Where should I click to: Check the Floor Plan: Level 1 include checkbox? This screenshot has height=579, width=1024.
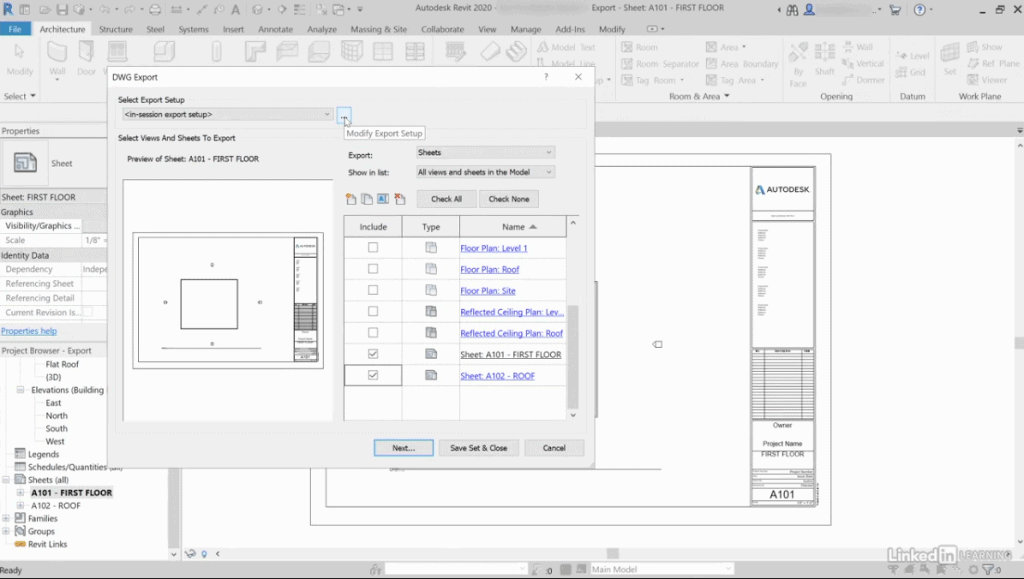tap(373, 247)
